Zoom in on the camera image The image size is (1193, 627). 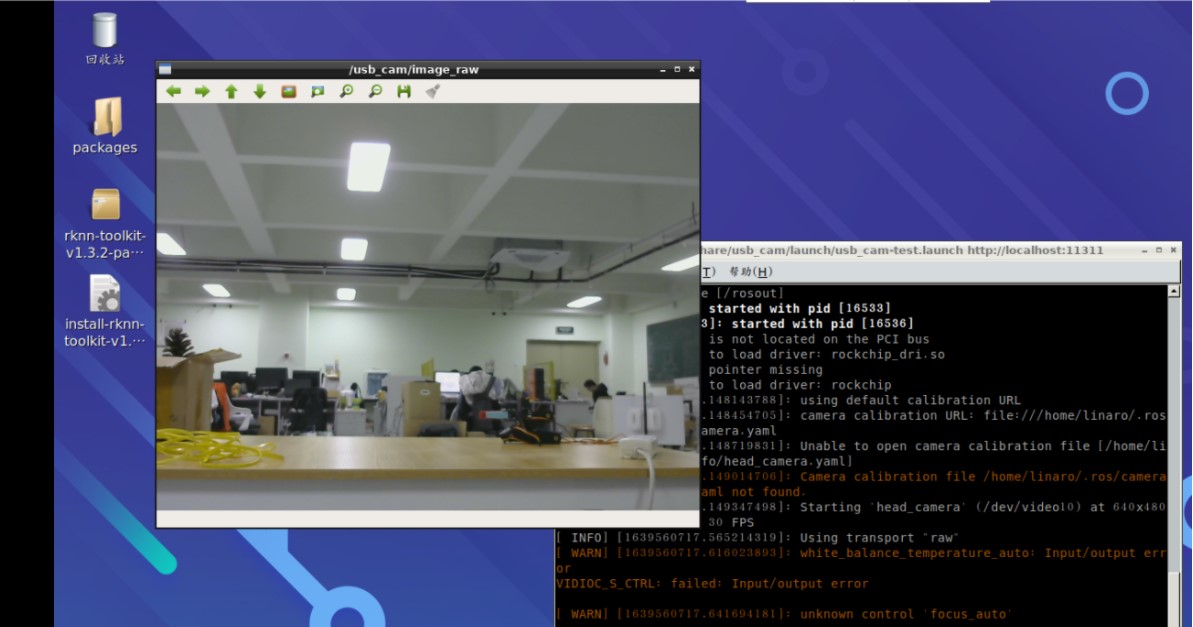tap(346, 91)
